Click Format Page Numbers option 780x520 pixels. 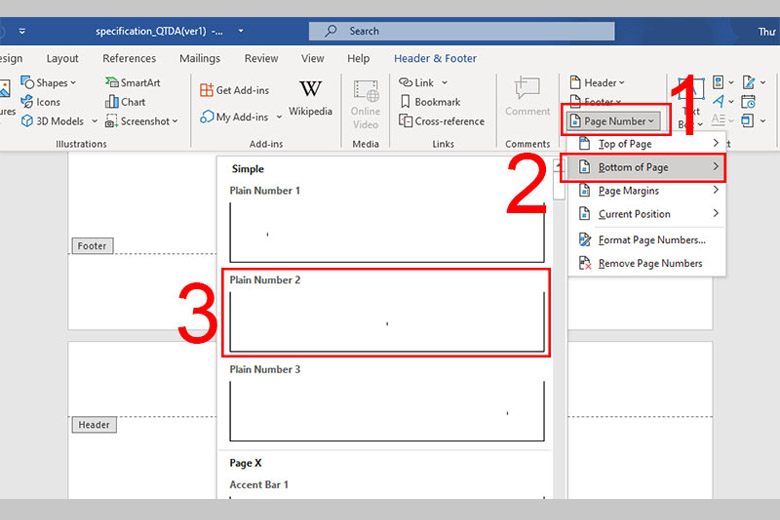point(651,240)
